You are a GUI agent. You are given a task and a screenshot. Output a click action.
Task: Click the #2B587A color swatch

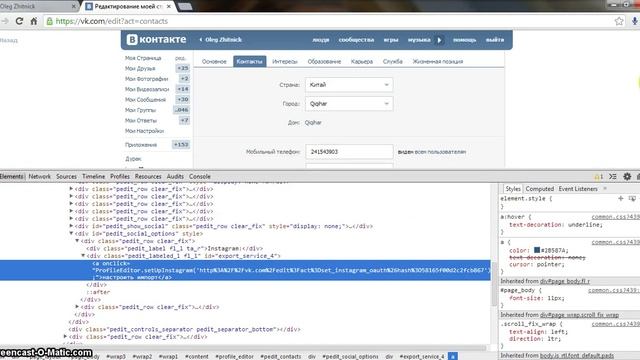point(537,250)
